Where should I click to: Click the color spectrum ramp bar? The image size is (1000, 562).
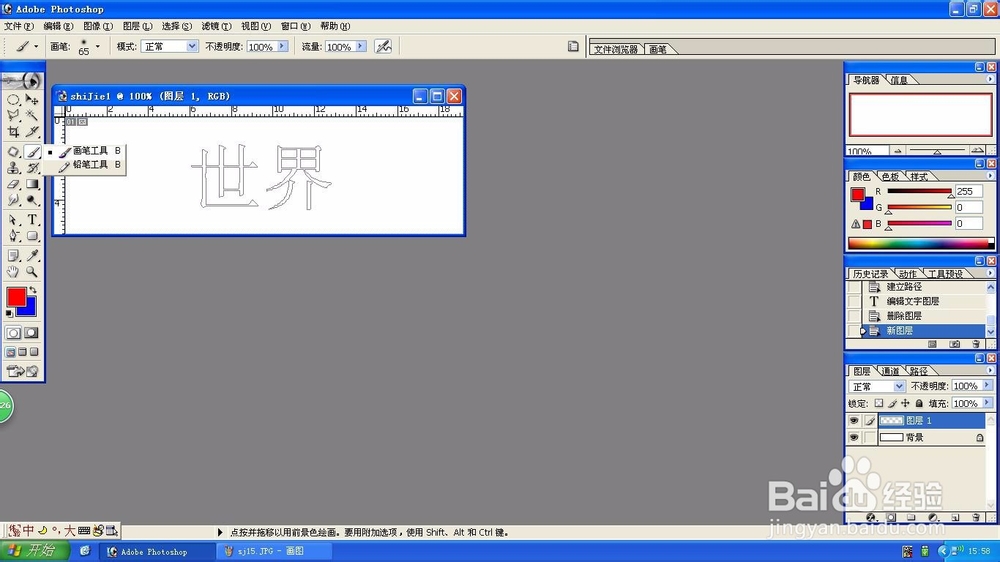[920, 243]
